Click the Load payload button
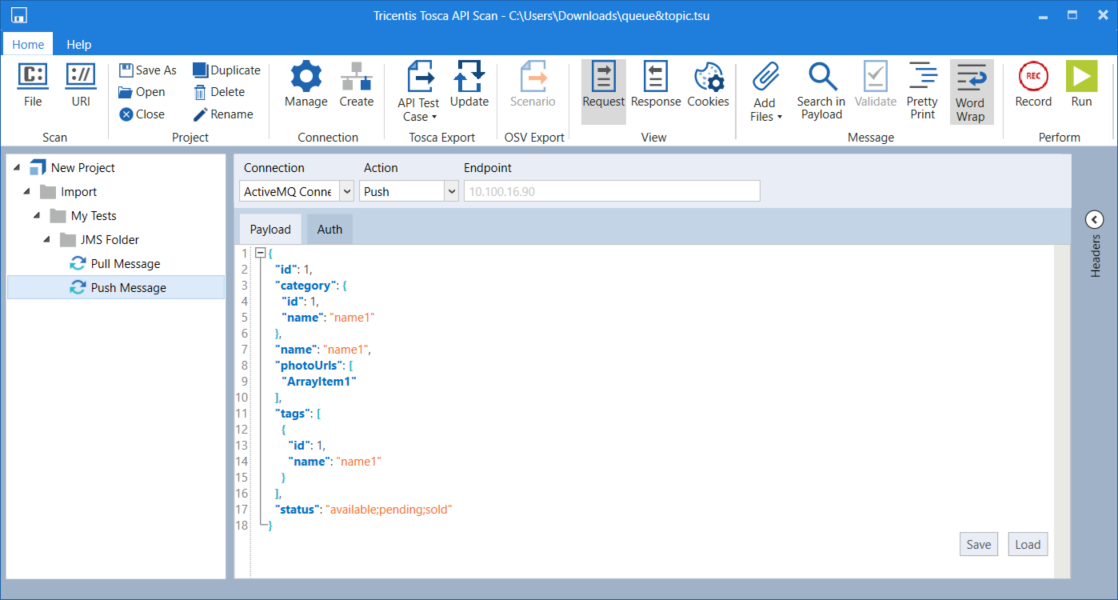 pos(1028,544)
